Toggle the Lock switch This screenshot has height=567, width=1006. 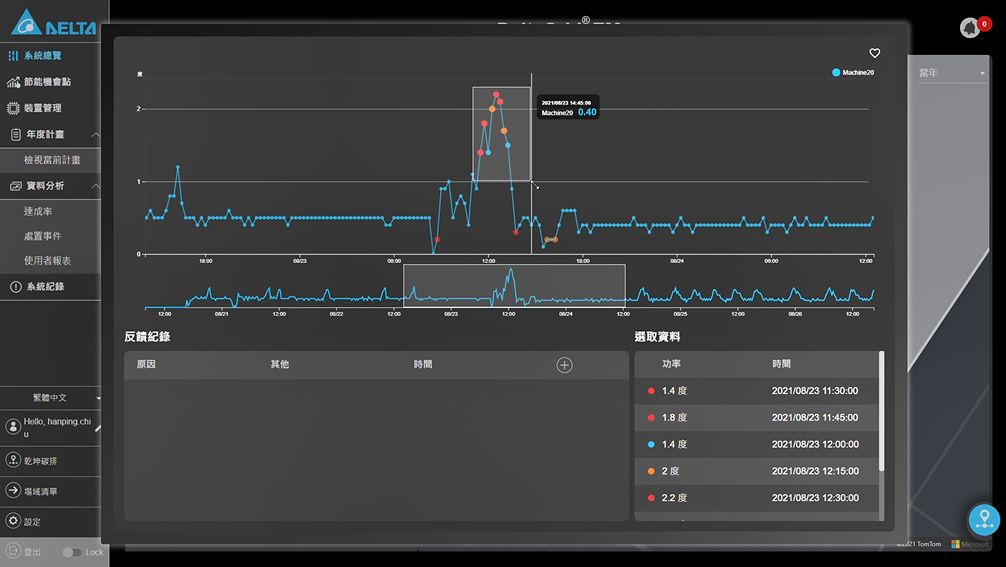pyautogui.click(x=71, y=552)
